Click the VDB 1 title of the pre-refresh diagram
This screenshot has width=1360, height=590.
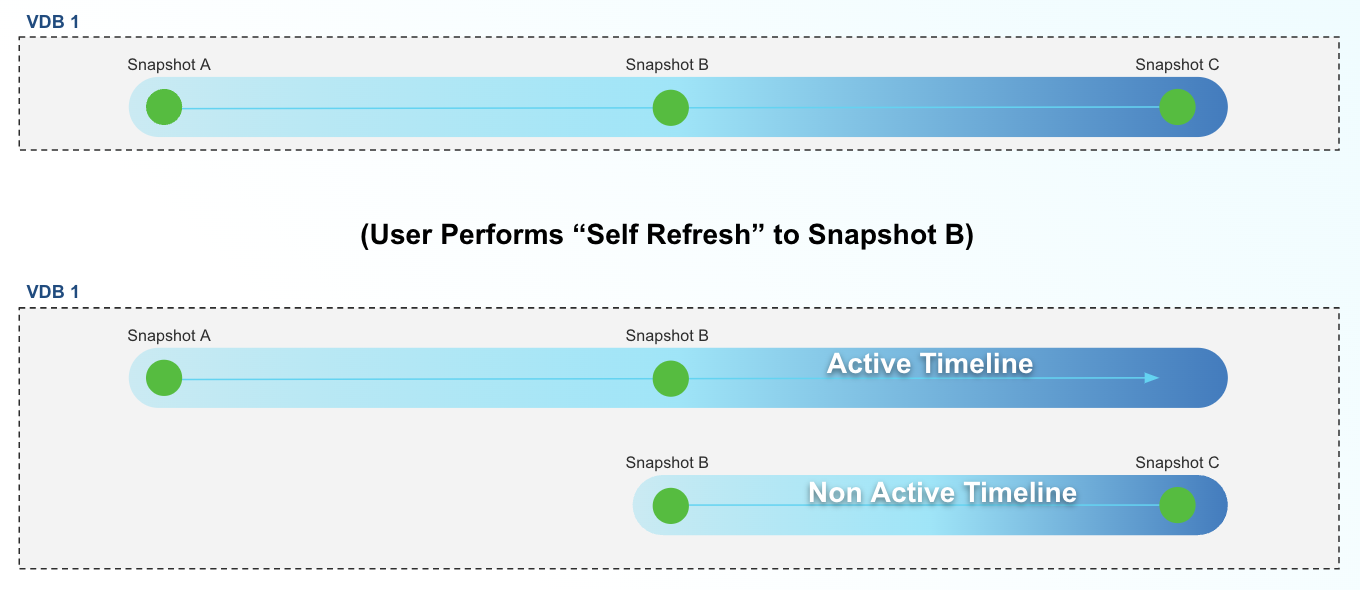(53, 21)
